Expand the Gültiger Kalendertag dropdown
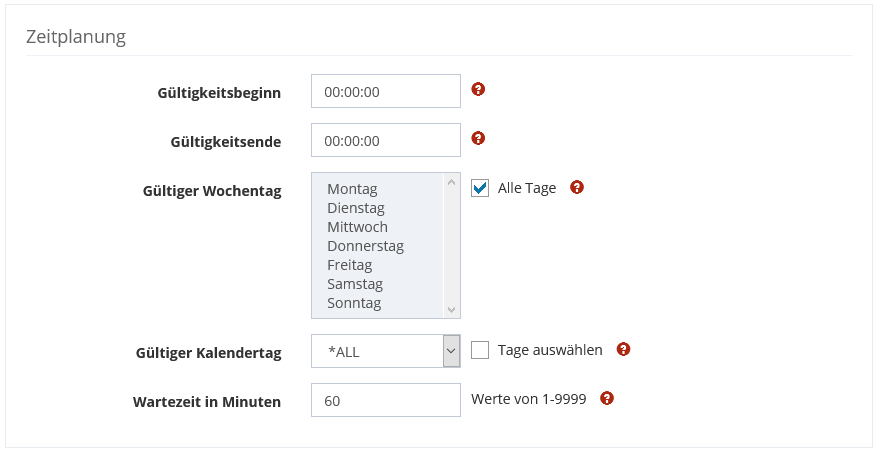The image size is (878, 452). (451, 351)
